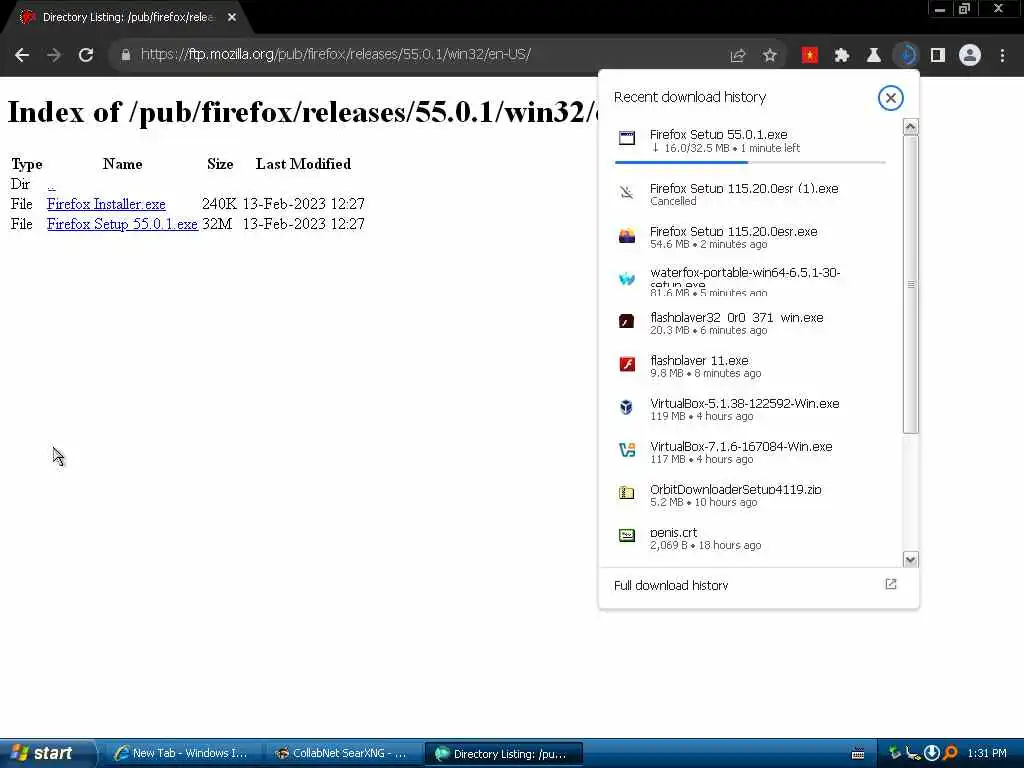Click the Directory Listing taskbar item
The image size is (1024, 768).
tap(502, 754)
